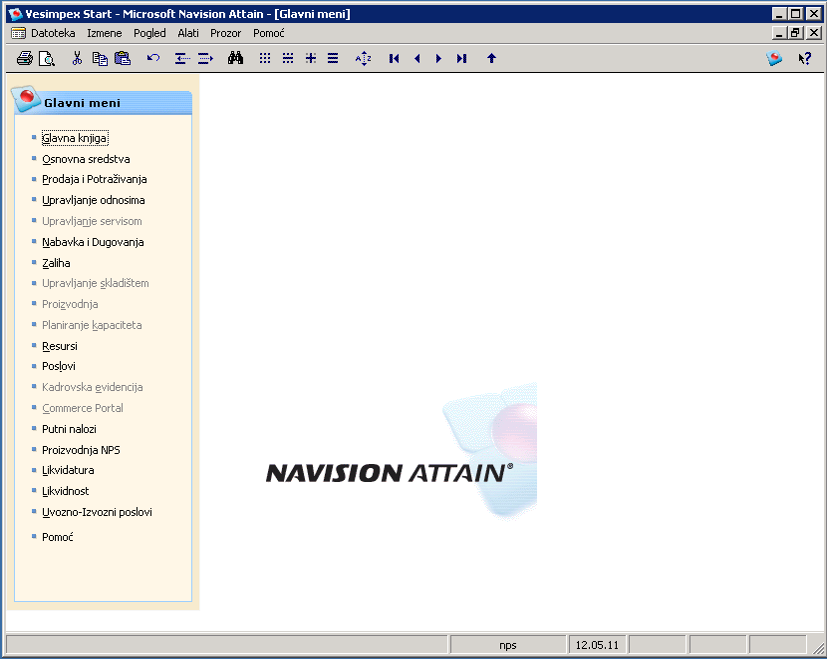Open Pomoć link in Glavni meni panel

[57, 537]
